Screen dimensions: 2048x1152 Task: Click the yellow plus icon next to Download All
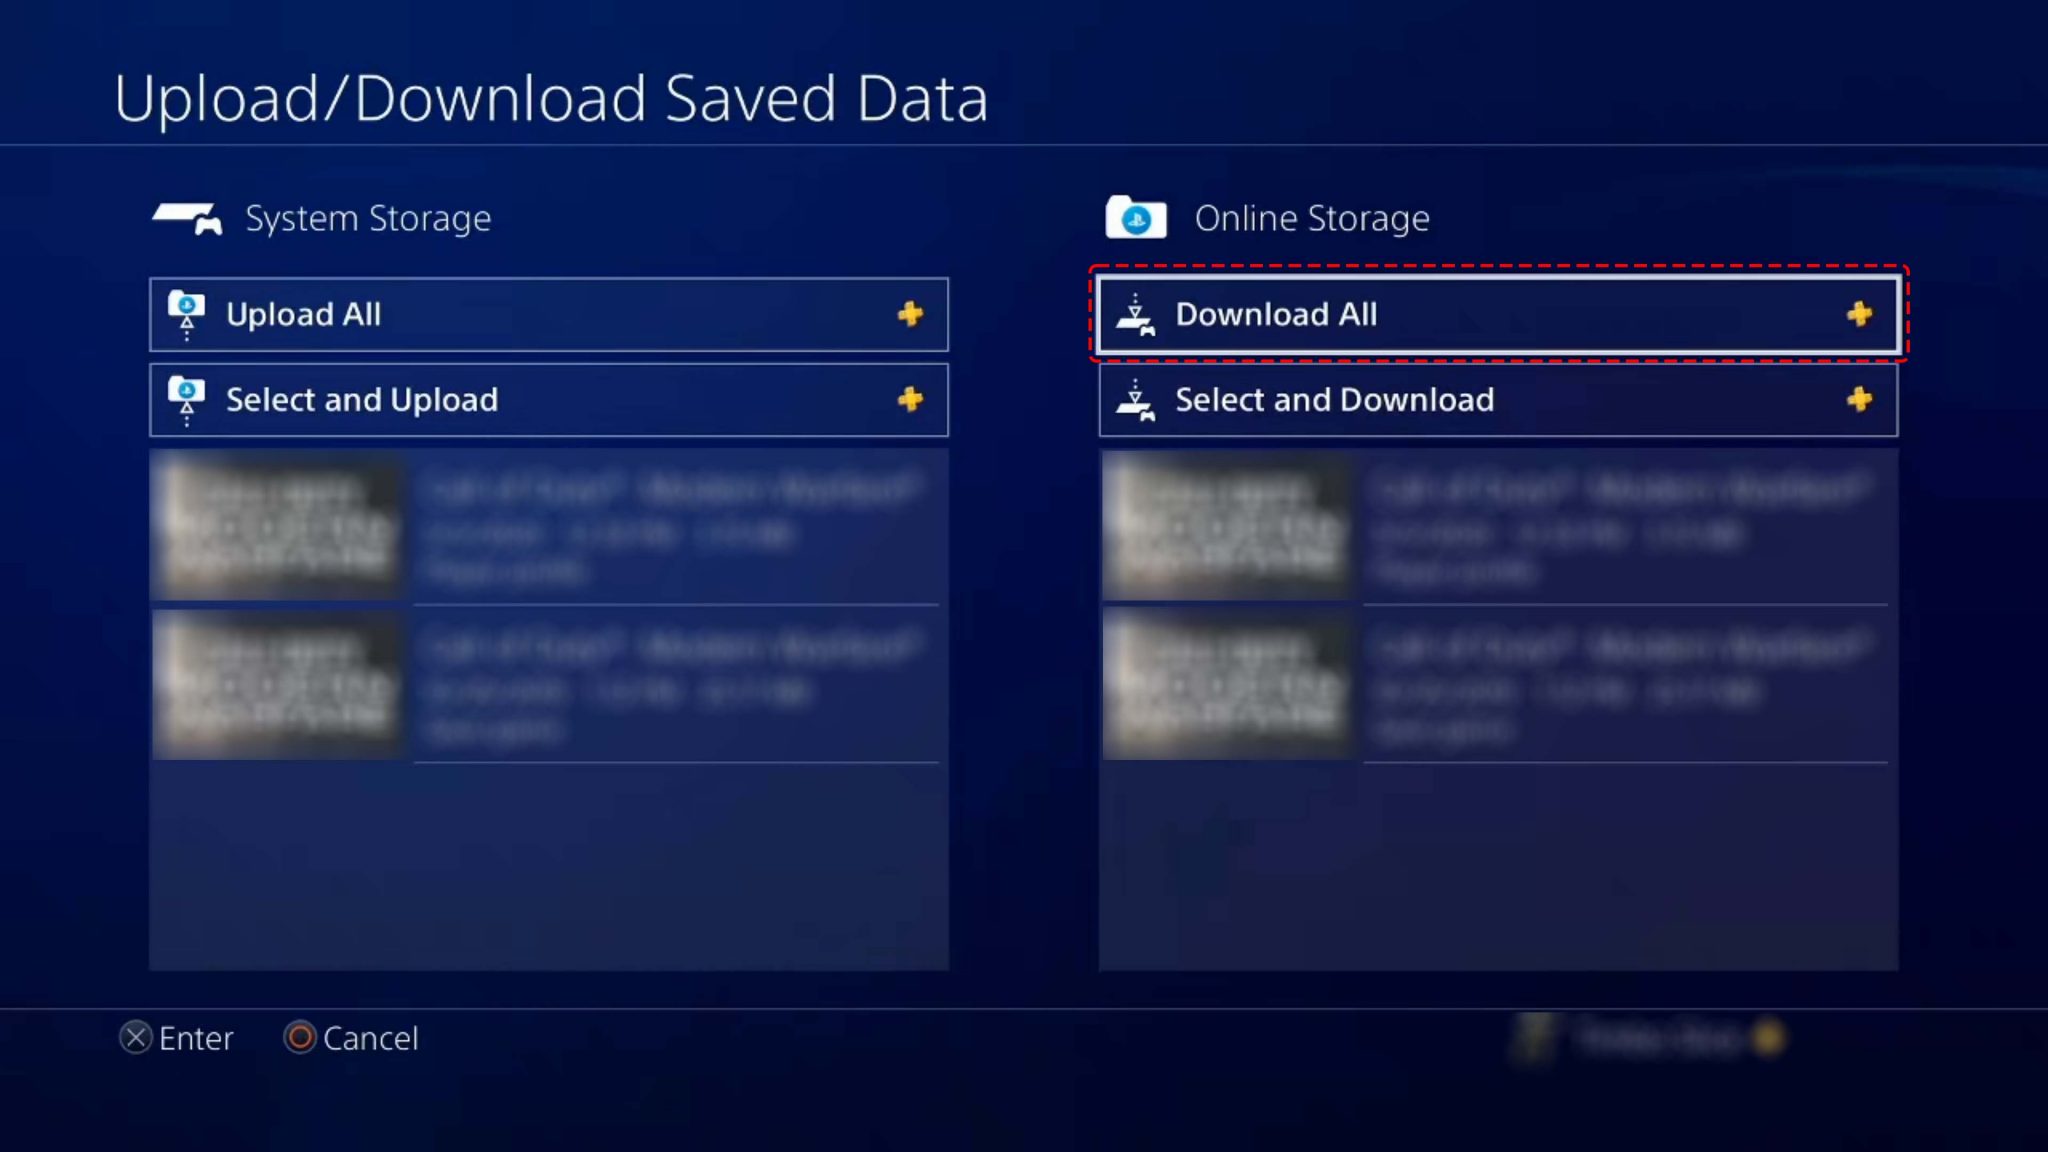pos(1860,314)
